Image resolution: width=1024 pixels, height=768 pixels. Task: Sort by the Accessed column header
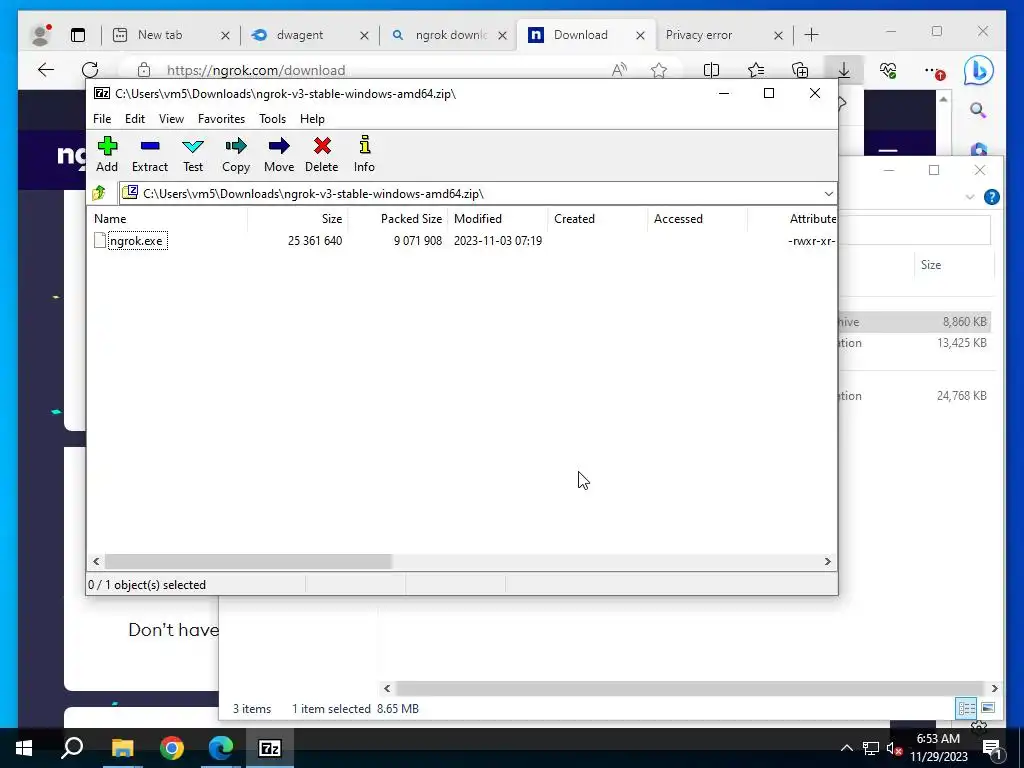pyautogui.click(x=697, y=219)
